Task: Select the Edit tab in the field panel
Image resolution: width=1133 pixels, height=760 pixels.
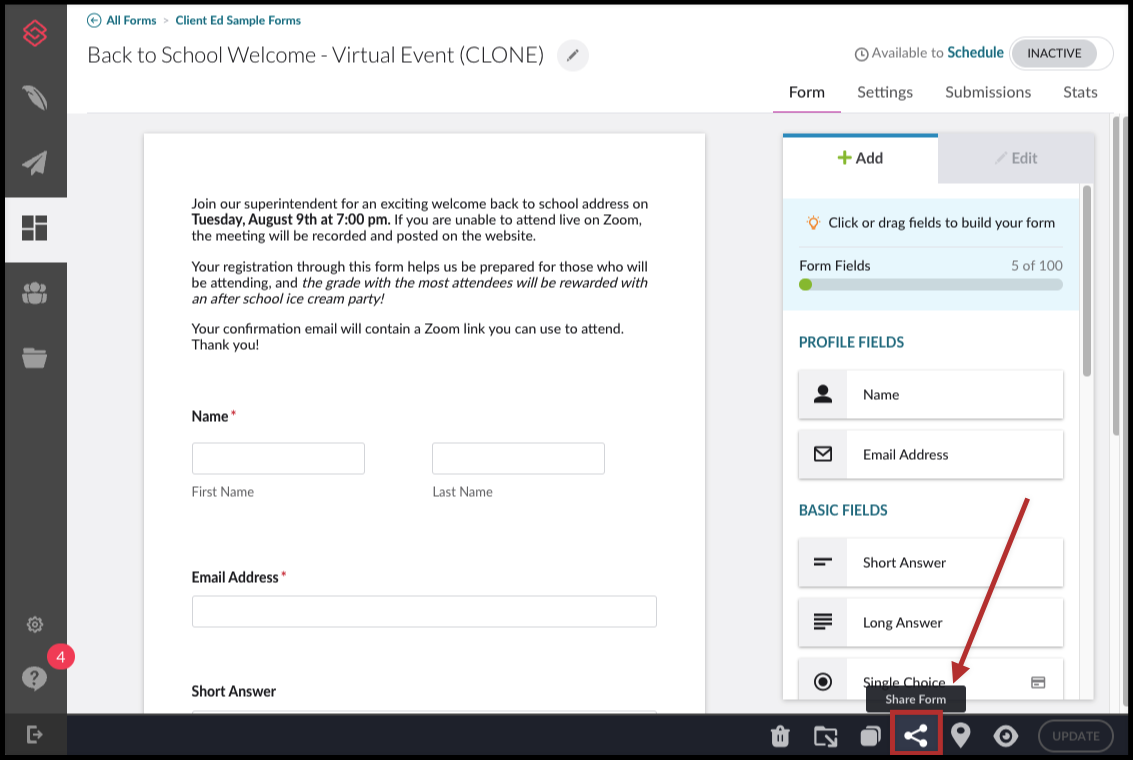Action: pyautogui.click(x=1016, y=158)
